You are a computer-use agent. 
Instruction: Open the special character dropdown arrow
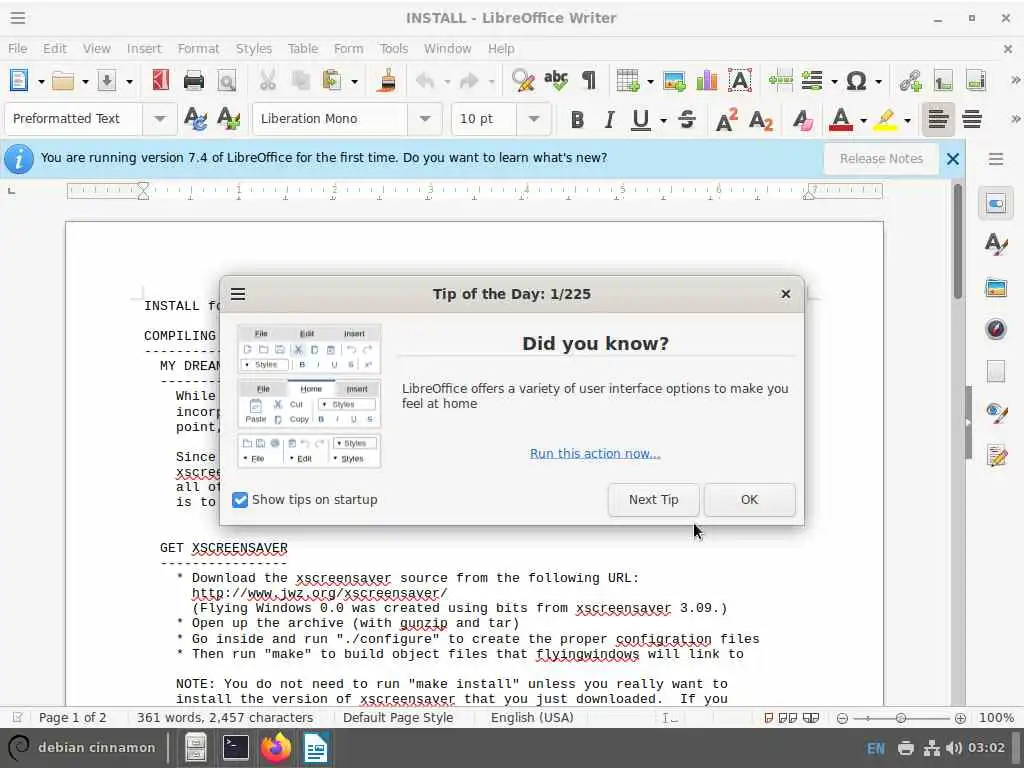coord(878,82)
